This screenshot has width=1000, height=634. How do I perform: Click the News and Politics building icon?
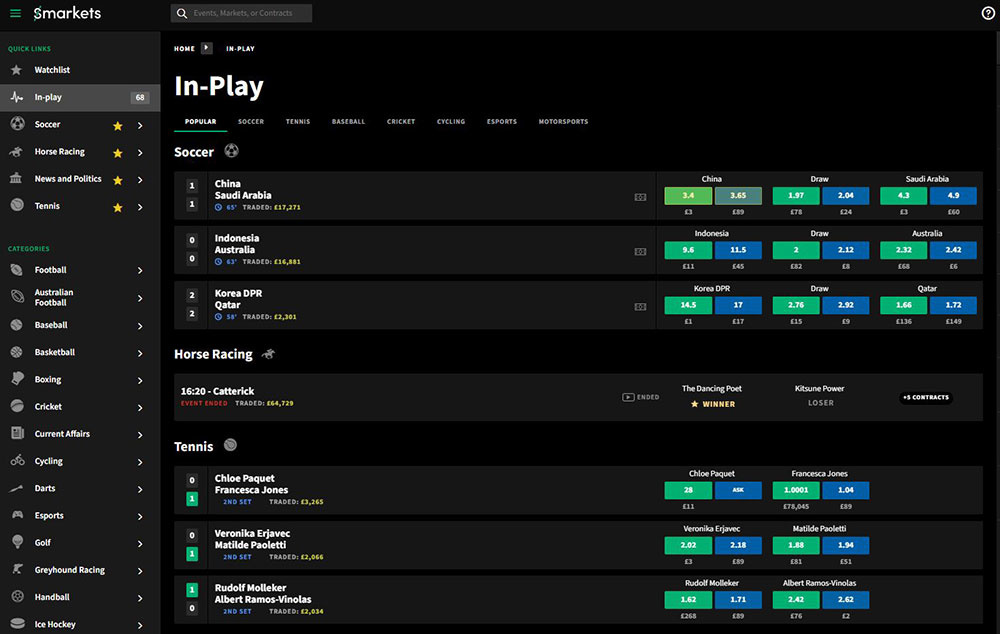(17, 179)
